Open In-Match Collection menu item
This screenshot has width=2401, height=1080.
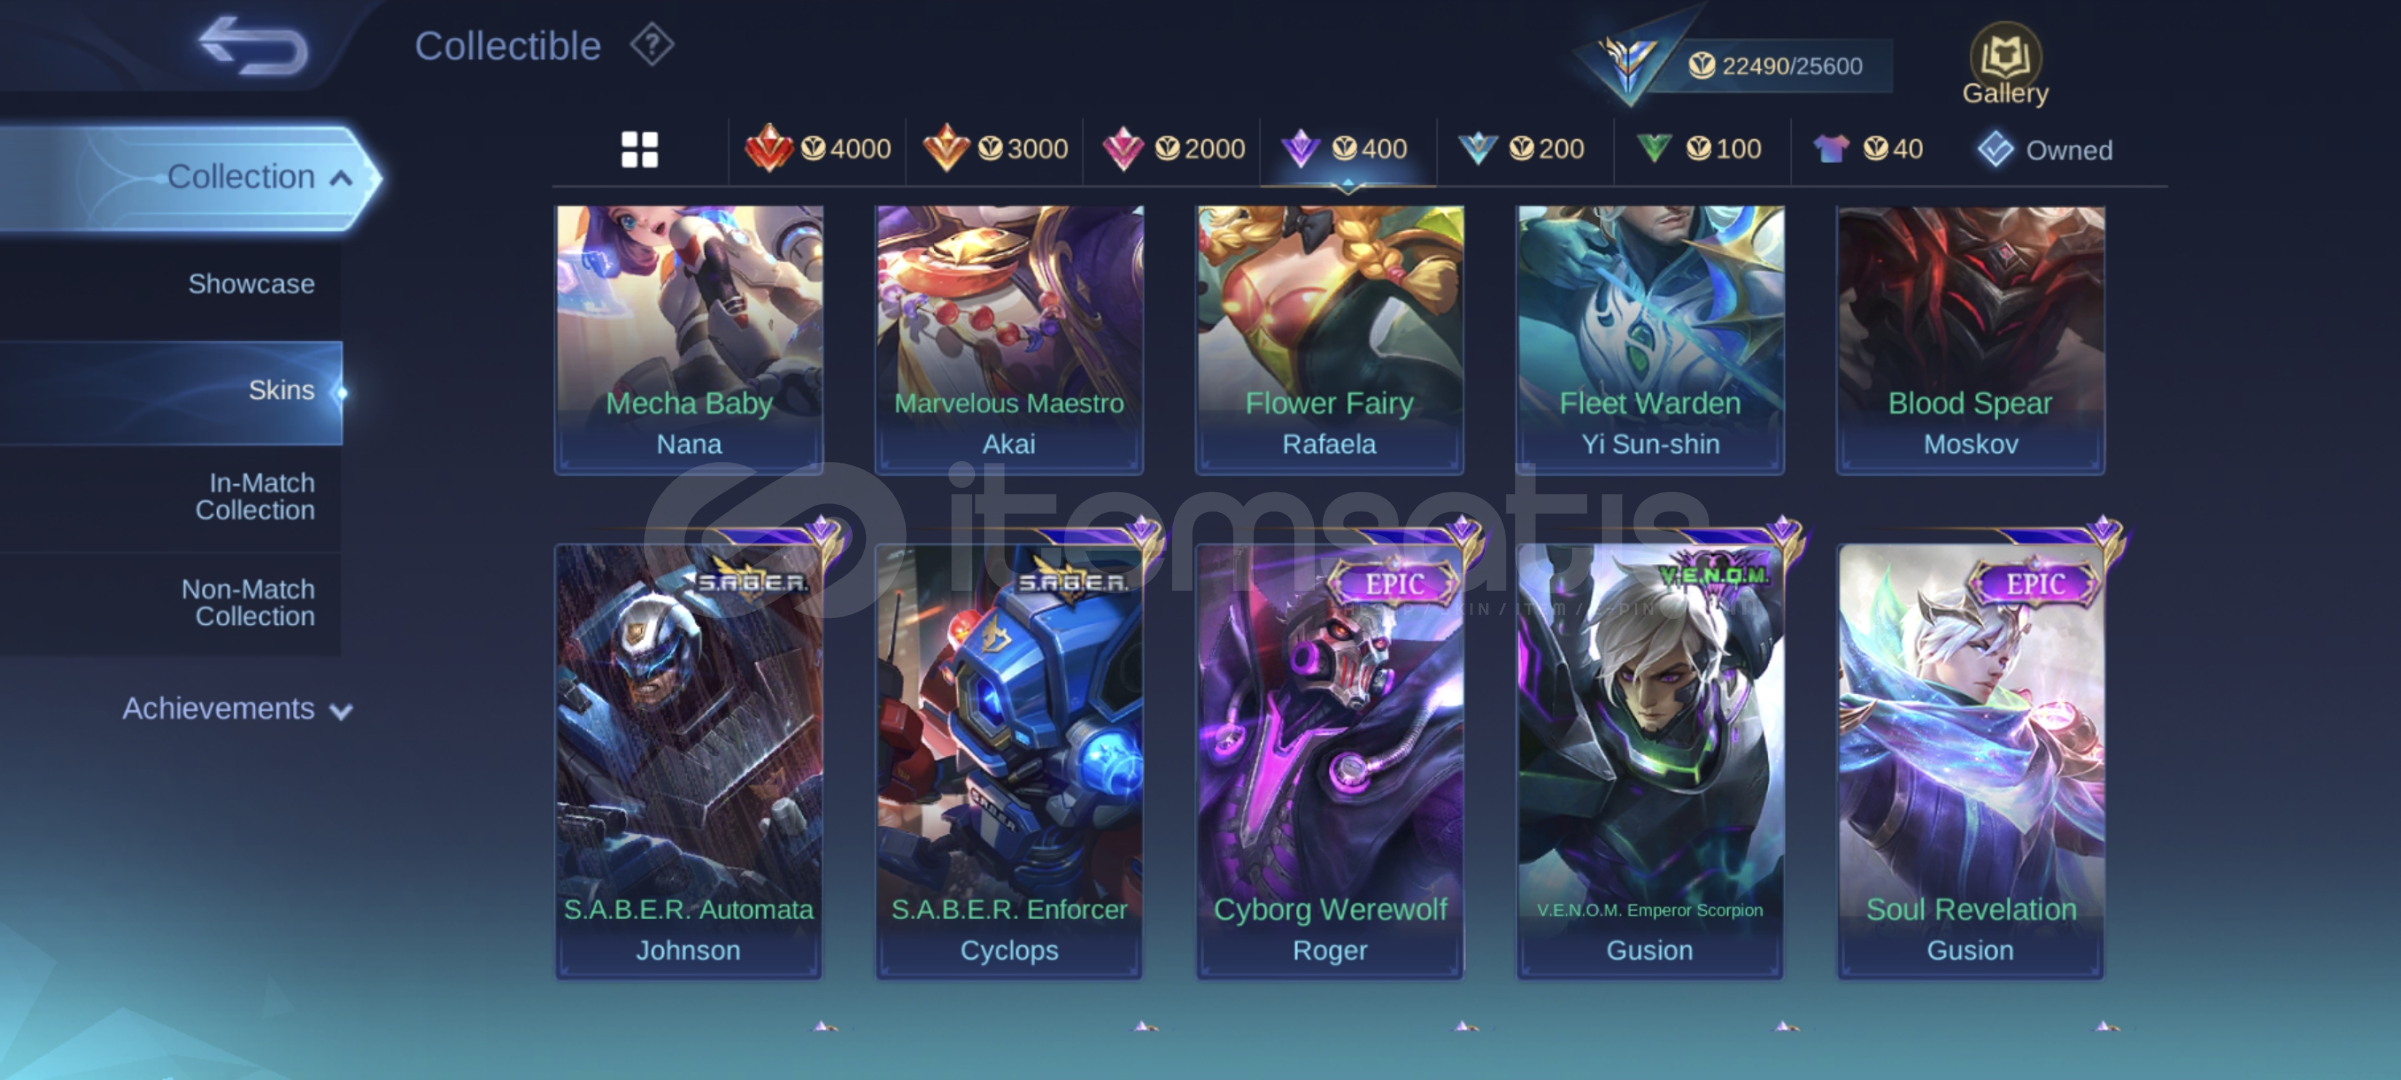tap(255, 497)
